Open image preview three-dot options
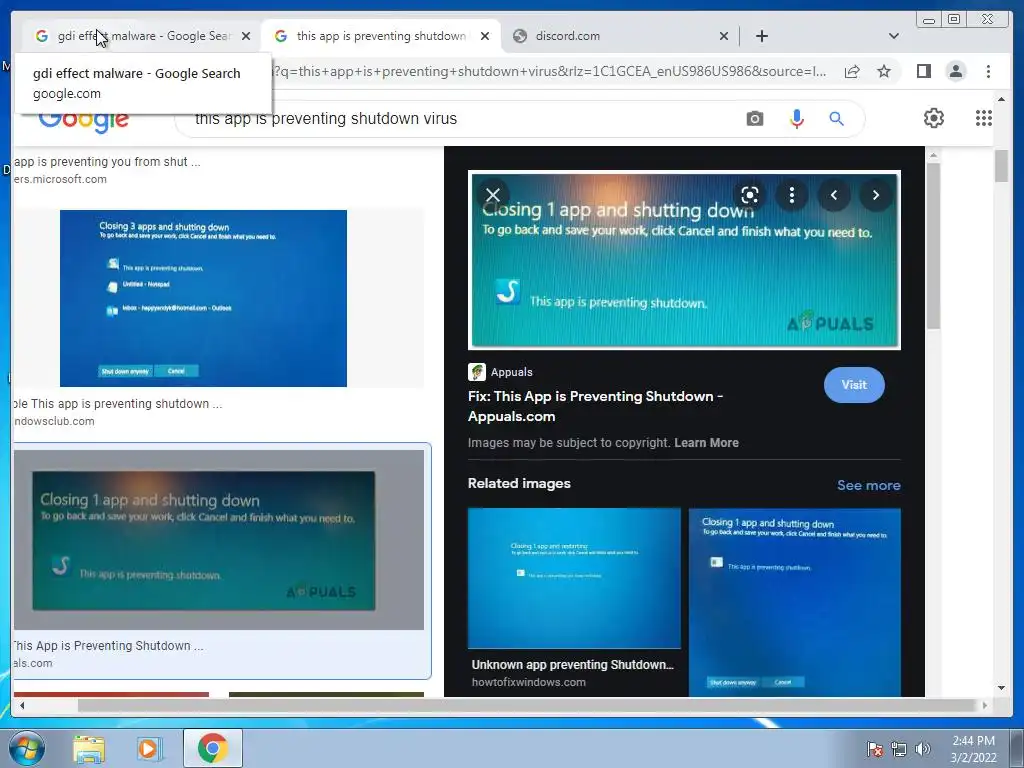Viewport: 1024px width, 768px height. 792,195
